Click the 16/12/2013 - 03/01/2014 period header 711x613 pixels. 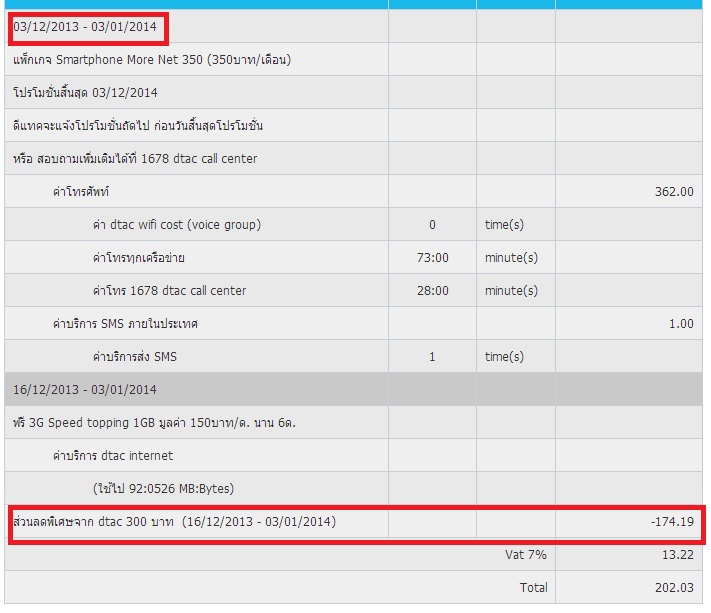pyautogui.click(x=85, y=390)
